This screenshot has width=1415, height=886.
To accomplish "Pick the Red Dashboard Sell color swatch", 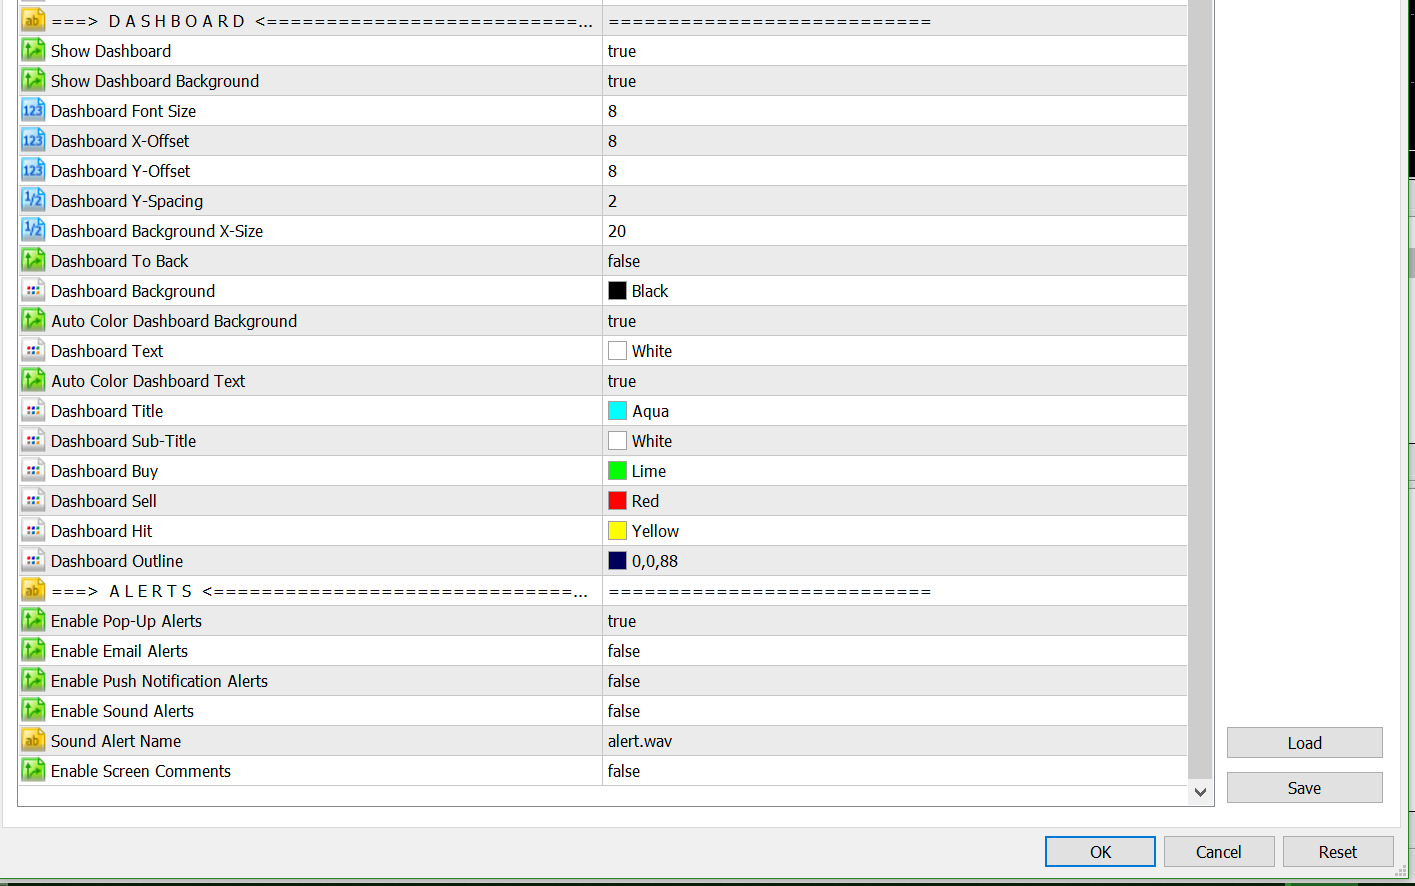I will tap(618, 501).
